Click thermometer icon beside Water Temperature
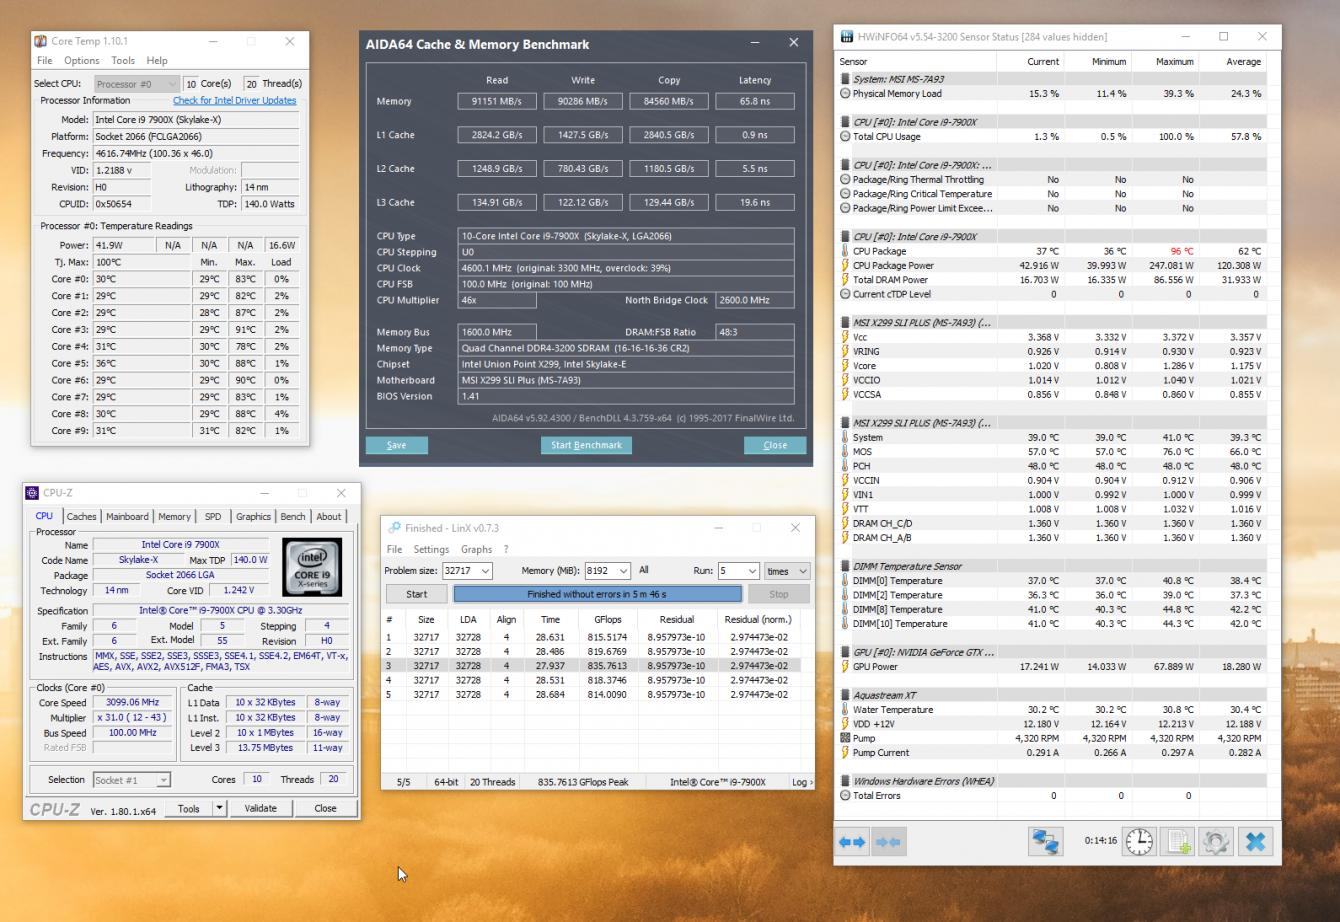This screenshot has width=1340, height=922. [845, 710]
